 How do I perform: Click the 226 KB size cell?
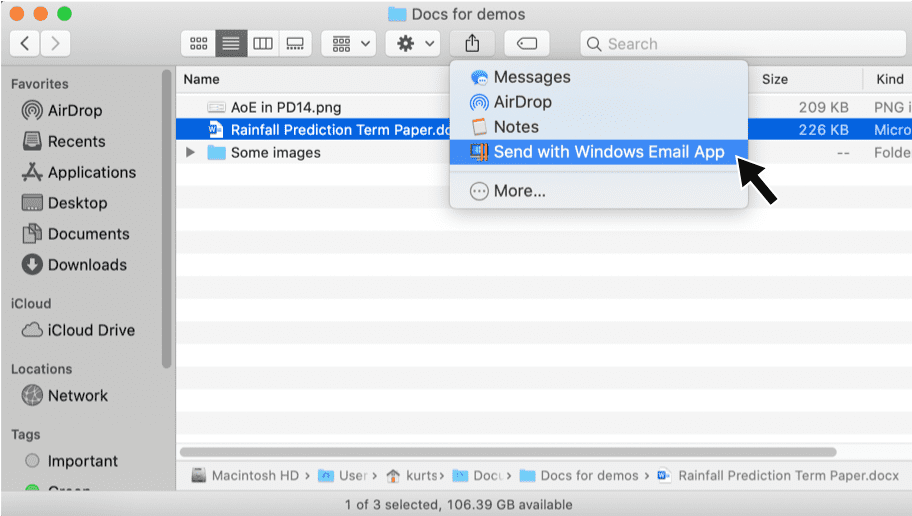tap(823, 130)
